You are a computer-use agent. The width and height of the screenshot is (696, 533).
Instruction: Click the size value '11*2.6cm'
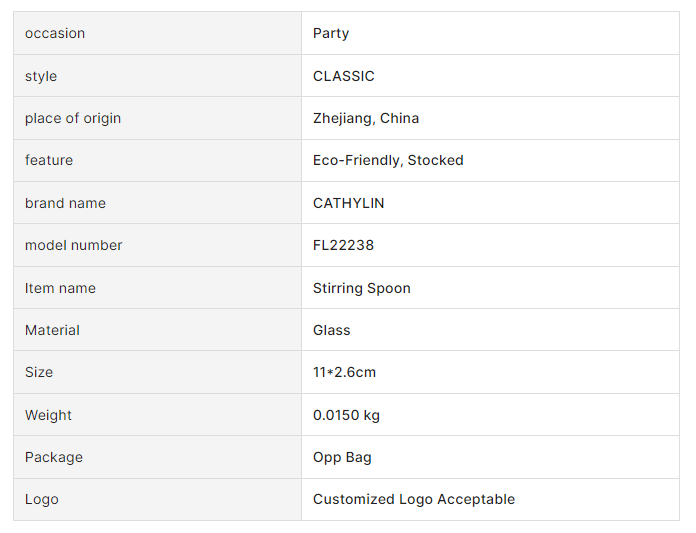click(344, 372)
